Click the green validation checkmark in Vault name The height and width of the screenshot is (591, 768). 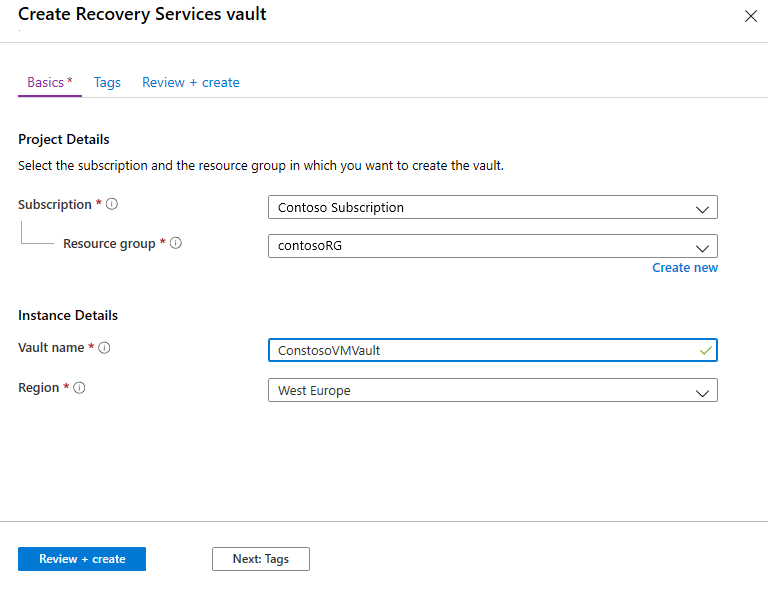705,350
